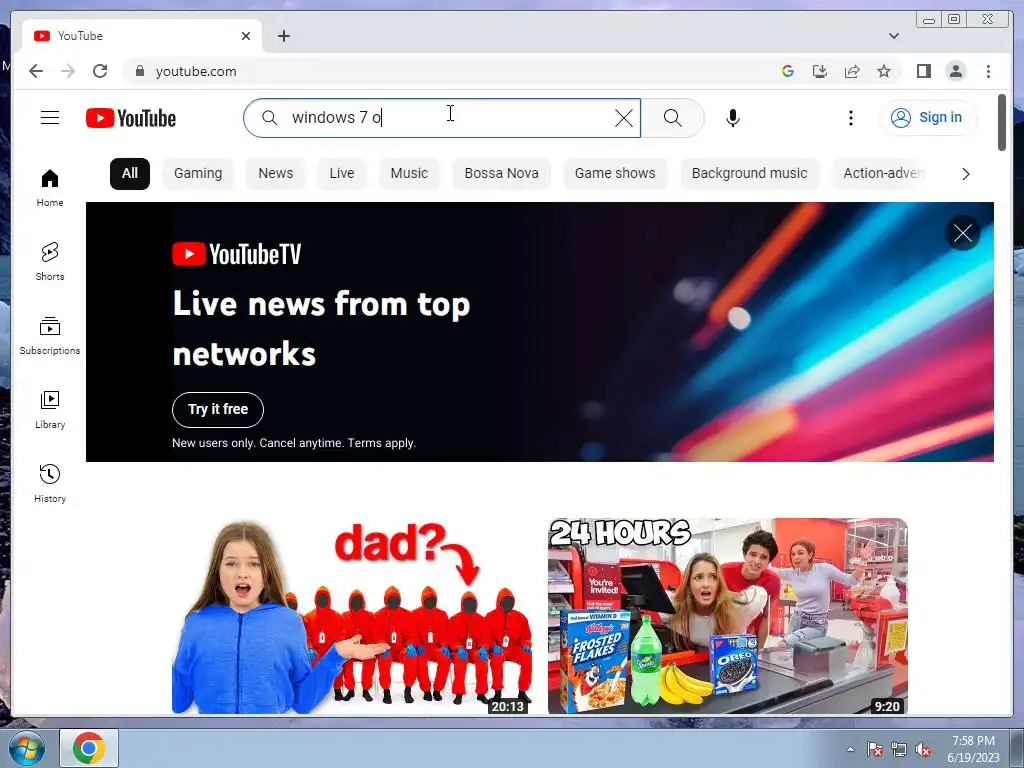
Task: Bookmark this page with the star icon
Action: (x=884, y=71)
